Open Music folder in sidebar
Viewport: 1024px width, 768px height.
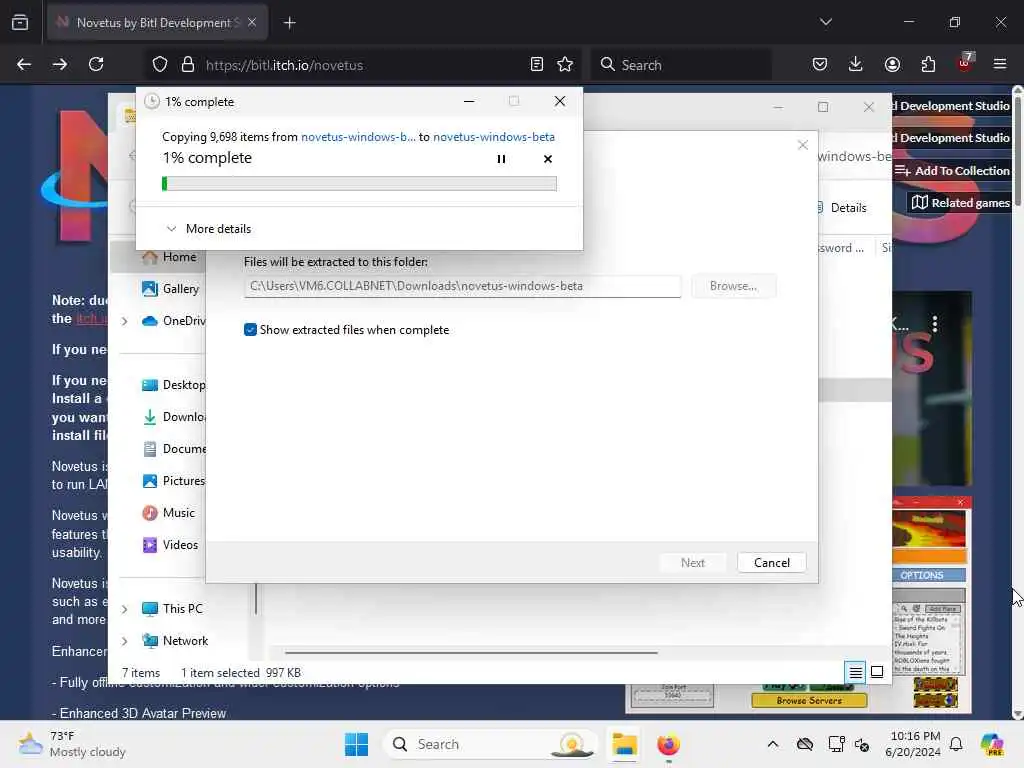click(x=168, y=513)
